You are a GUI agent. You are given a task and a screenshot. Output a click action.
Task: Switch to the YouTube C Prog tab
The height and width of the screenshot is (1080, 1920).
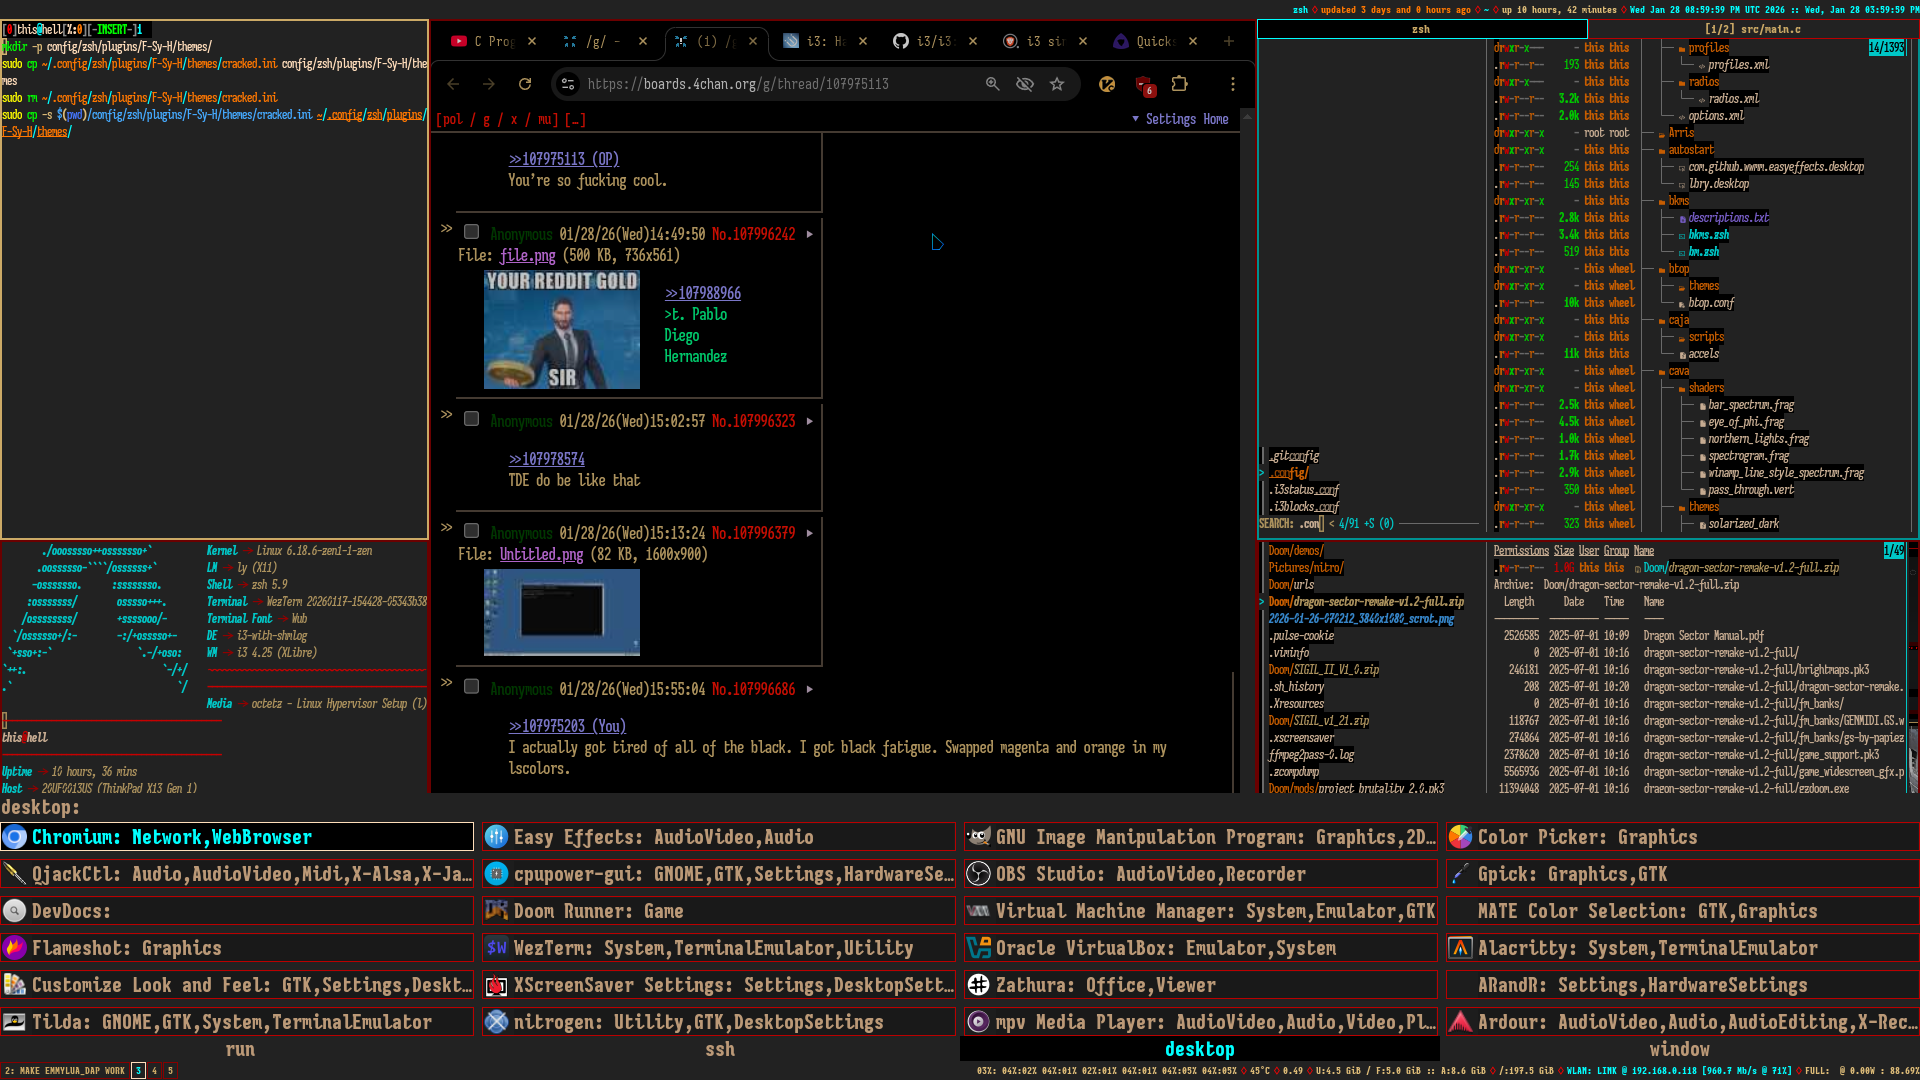click(x=485, y=41)
